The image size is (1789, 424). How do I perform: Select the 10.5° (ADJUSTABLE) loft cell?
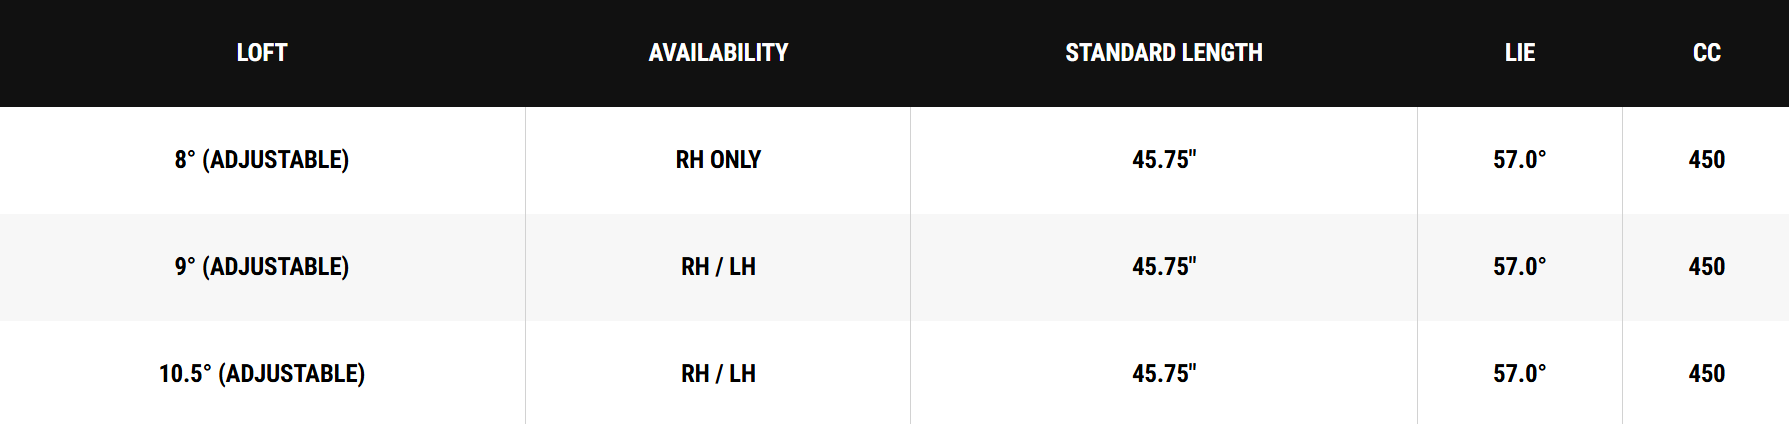[x=262, y=374]
